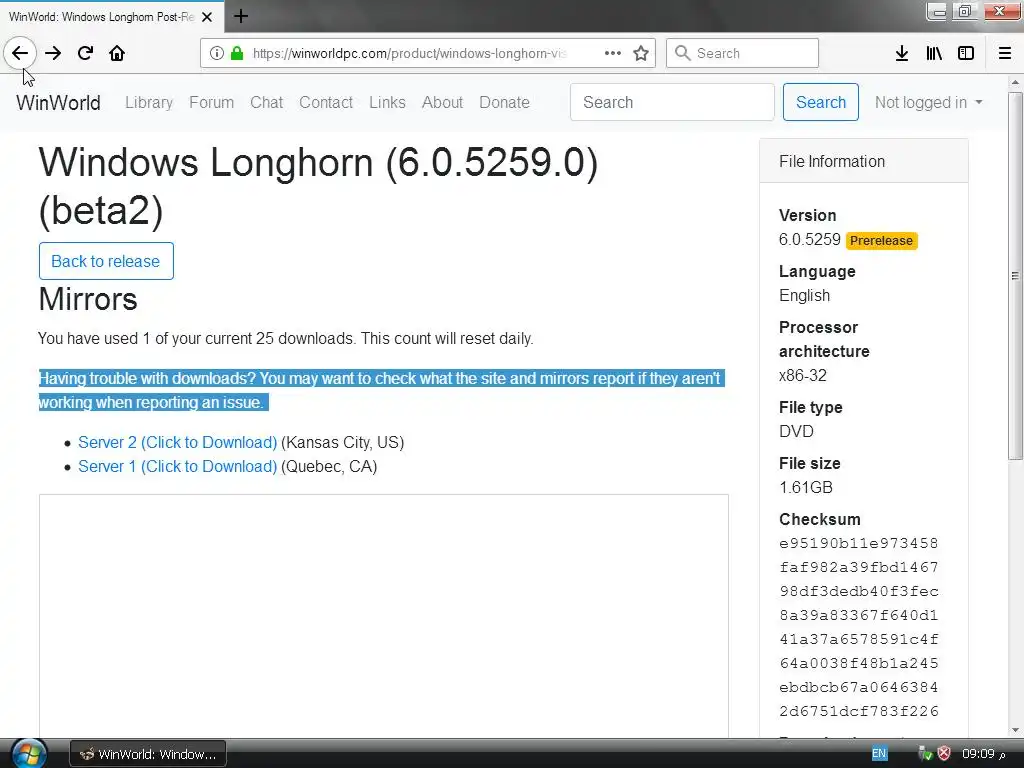Click the version value 6.0.5259
The image size is (1024, 768).
(x=809, y=240)
